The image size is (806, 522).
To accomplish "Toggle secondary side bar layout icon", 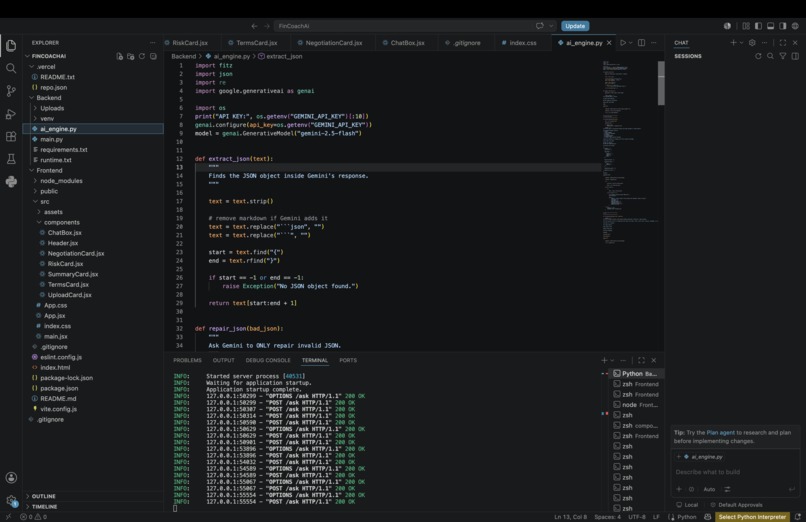I will click(783, 26).
